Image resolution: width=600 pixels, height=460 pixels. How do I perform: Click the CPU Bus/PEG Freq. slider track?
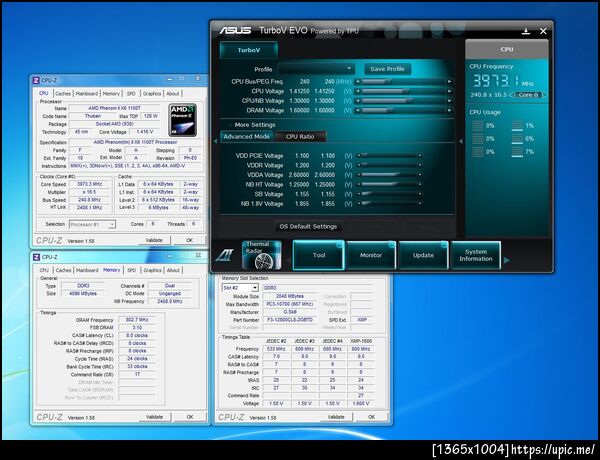click(x=404, y=82)
